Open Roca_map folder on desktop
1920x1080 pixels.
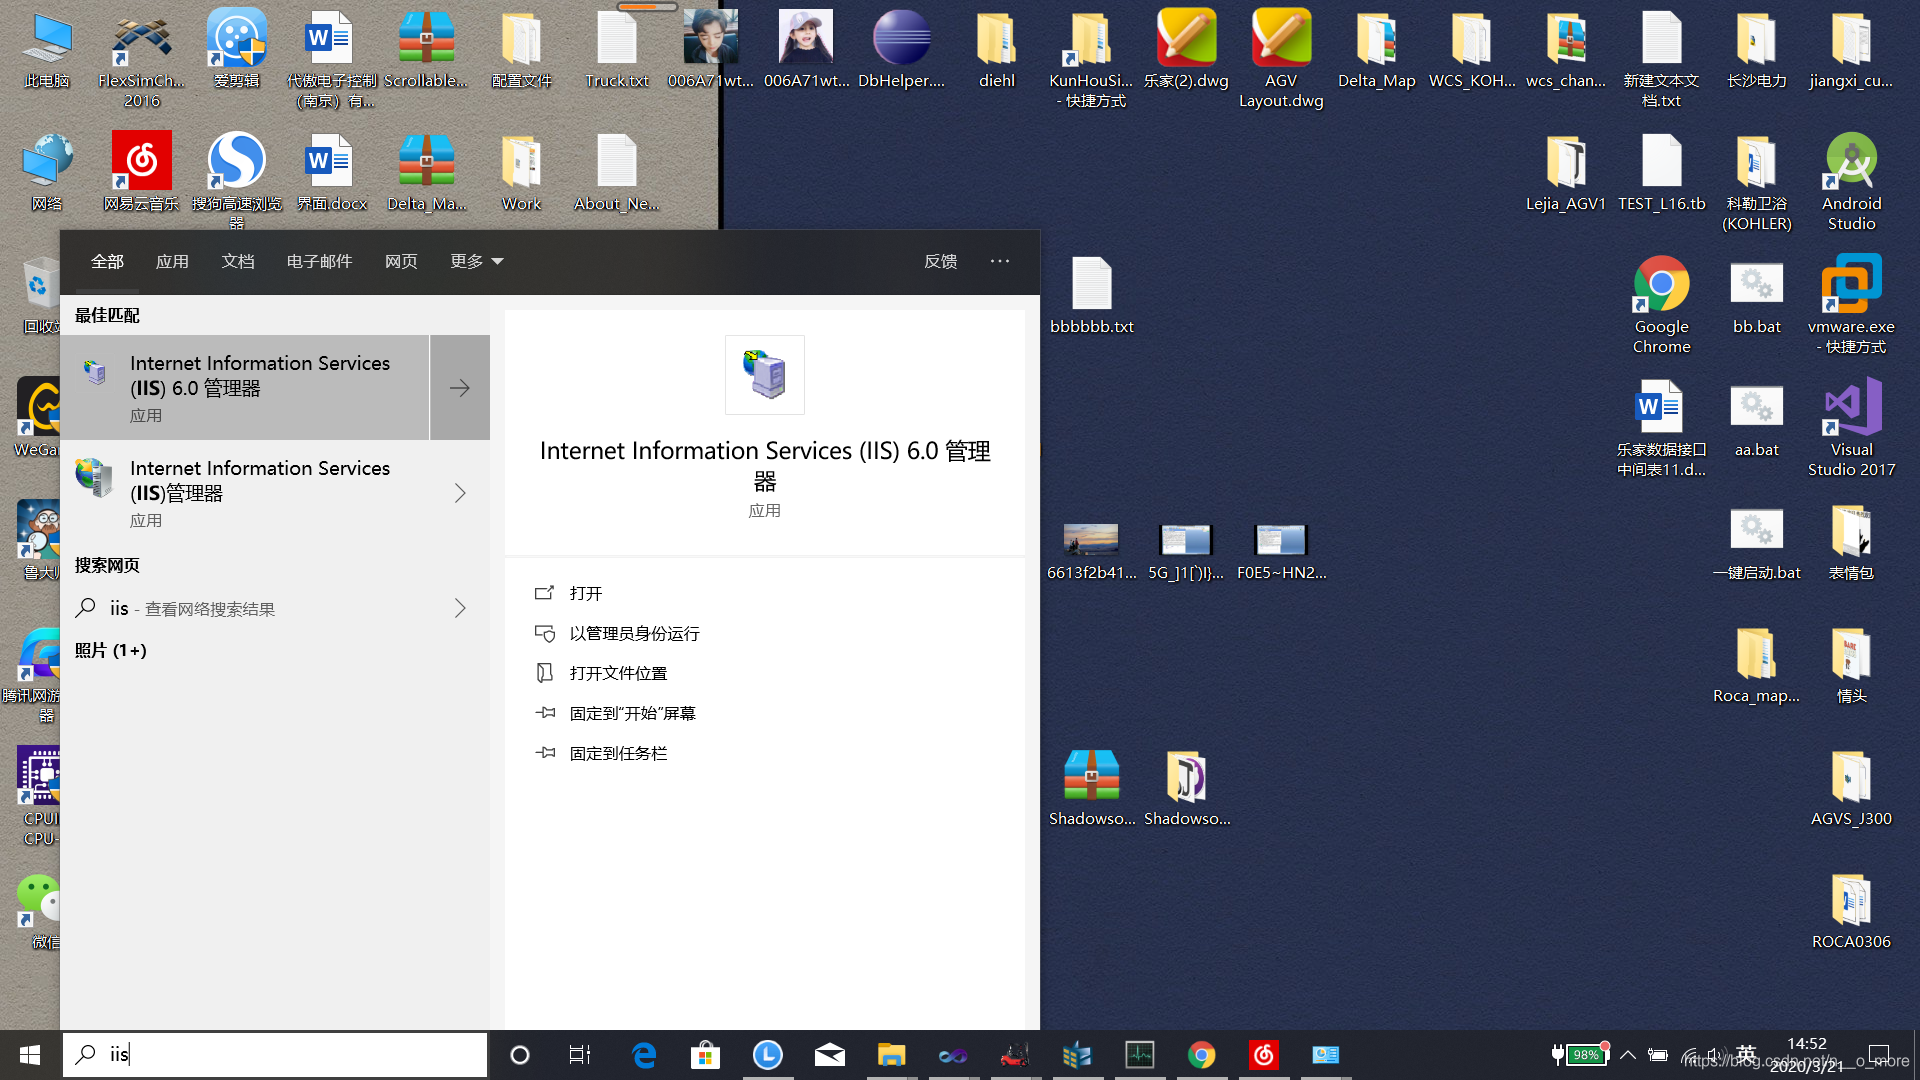point(1757,664)
